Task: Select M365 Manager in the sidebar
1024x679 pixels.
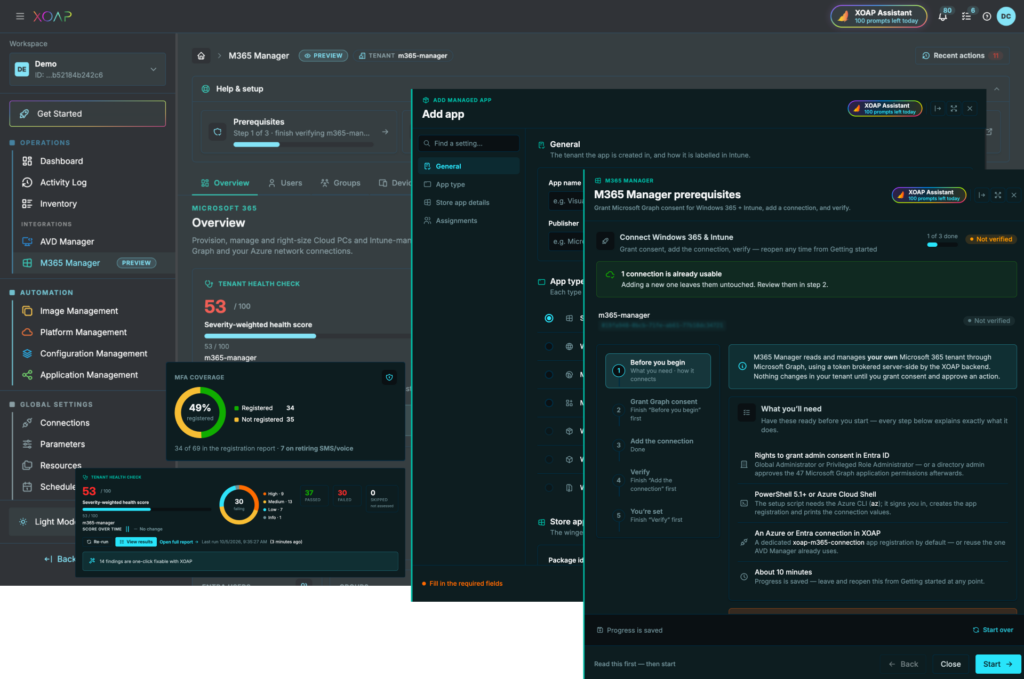Action: 88,263
